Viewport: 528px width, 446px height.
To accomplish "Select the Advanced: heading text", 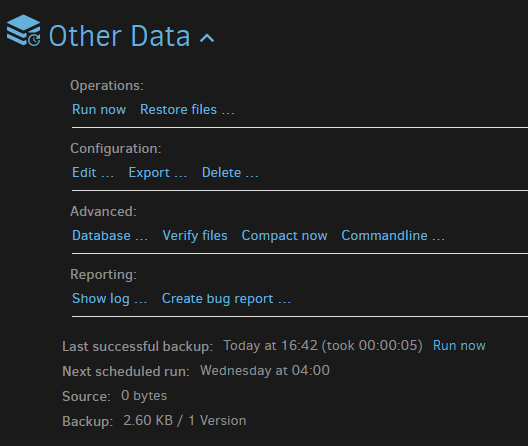I will pyautogui.click(x=103, y=211).
